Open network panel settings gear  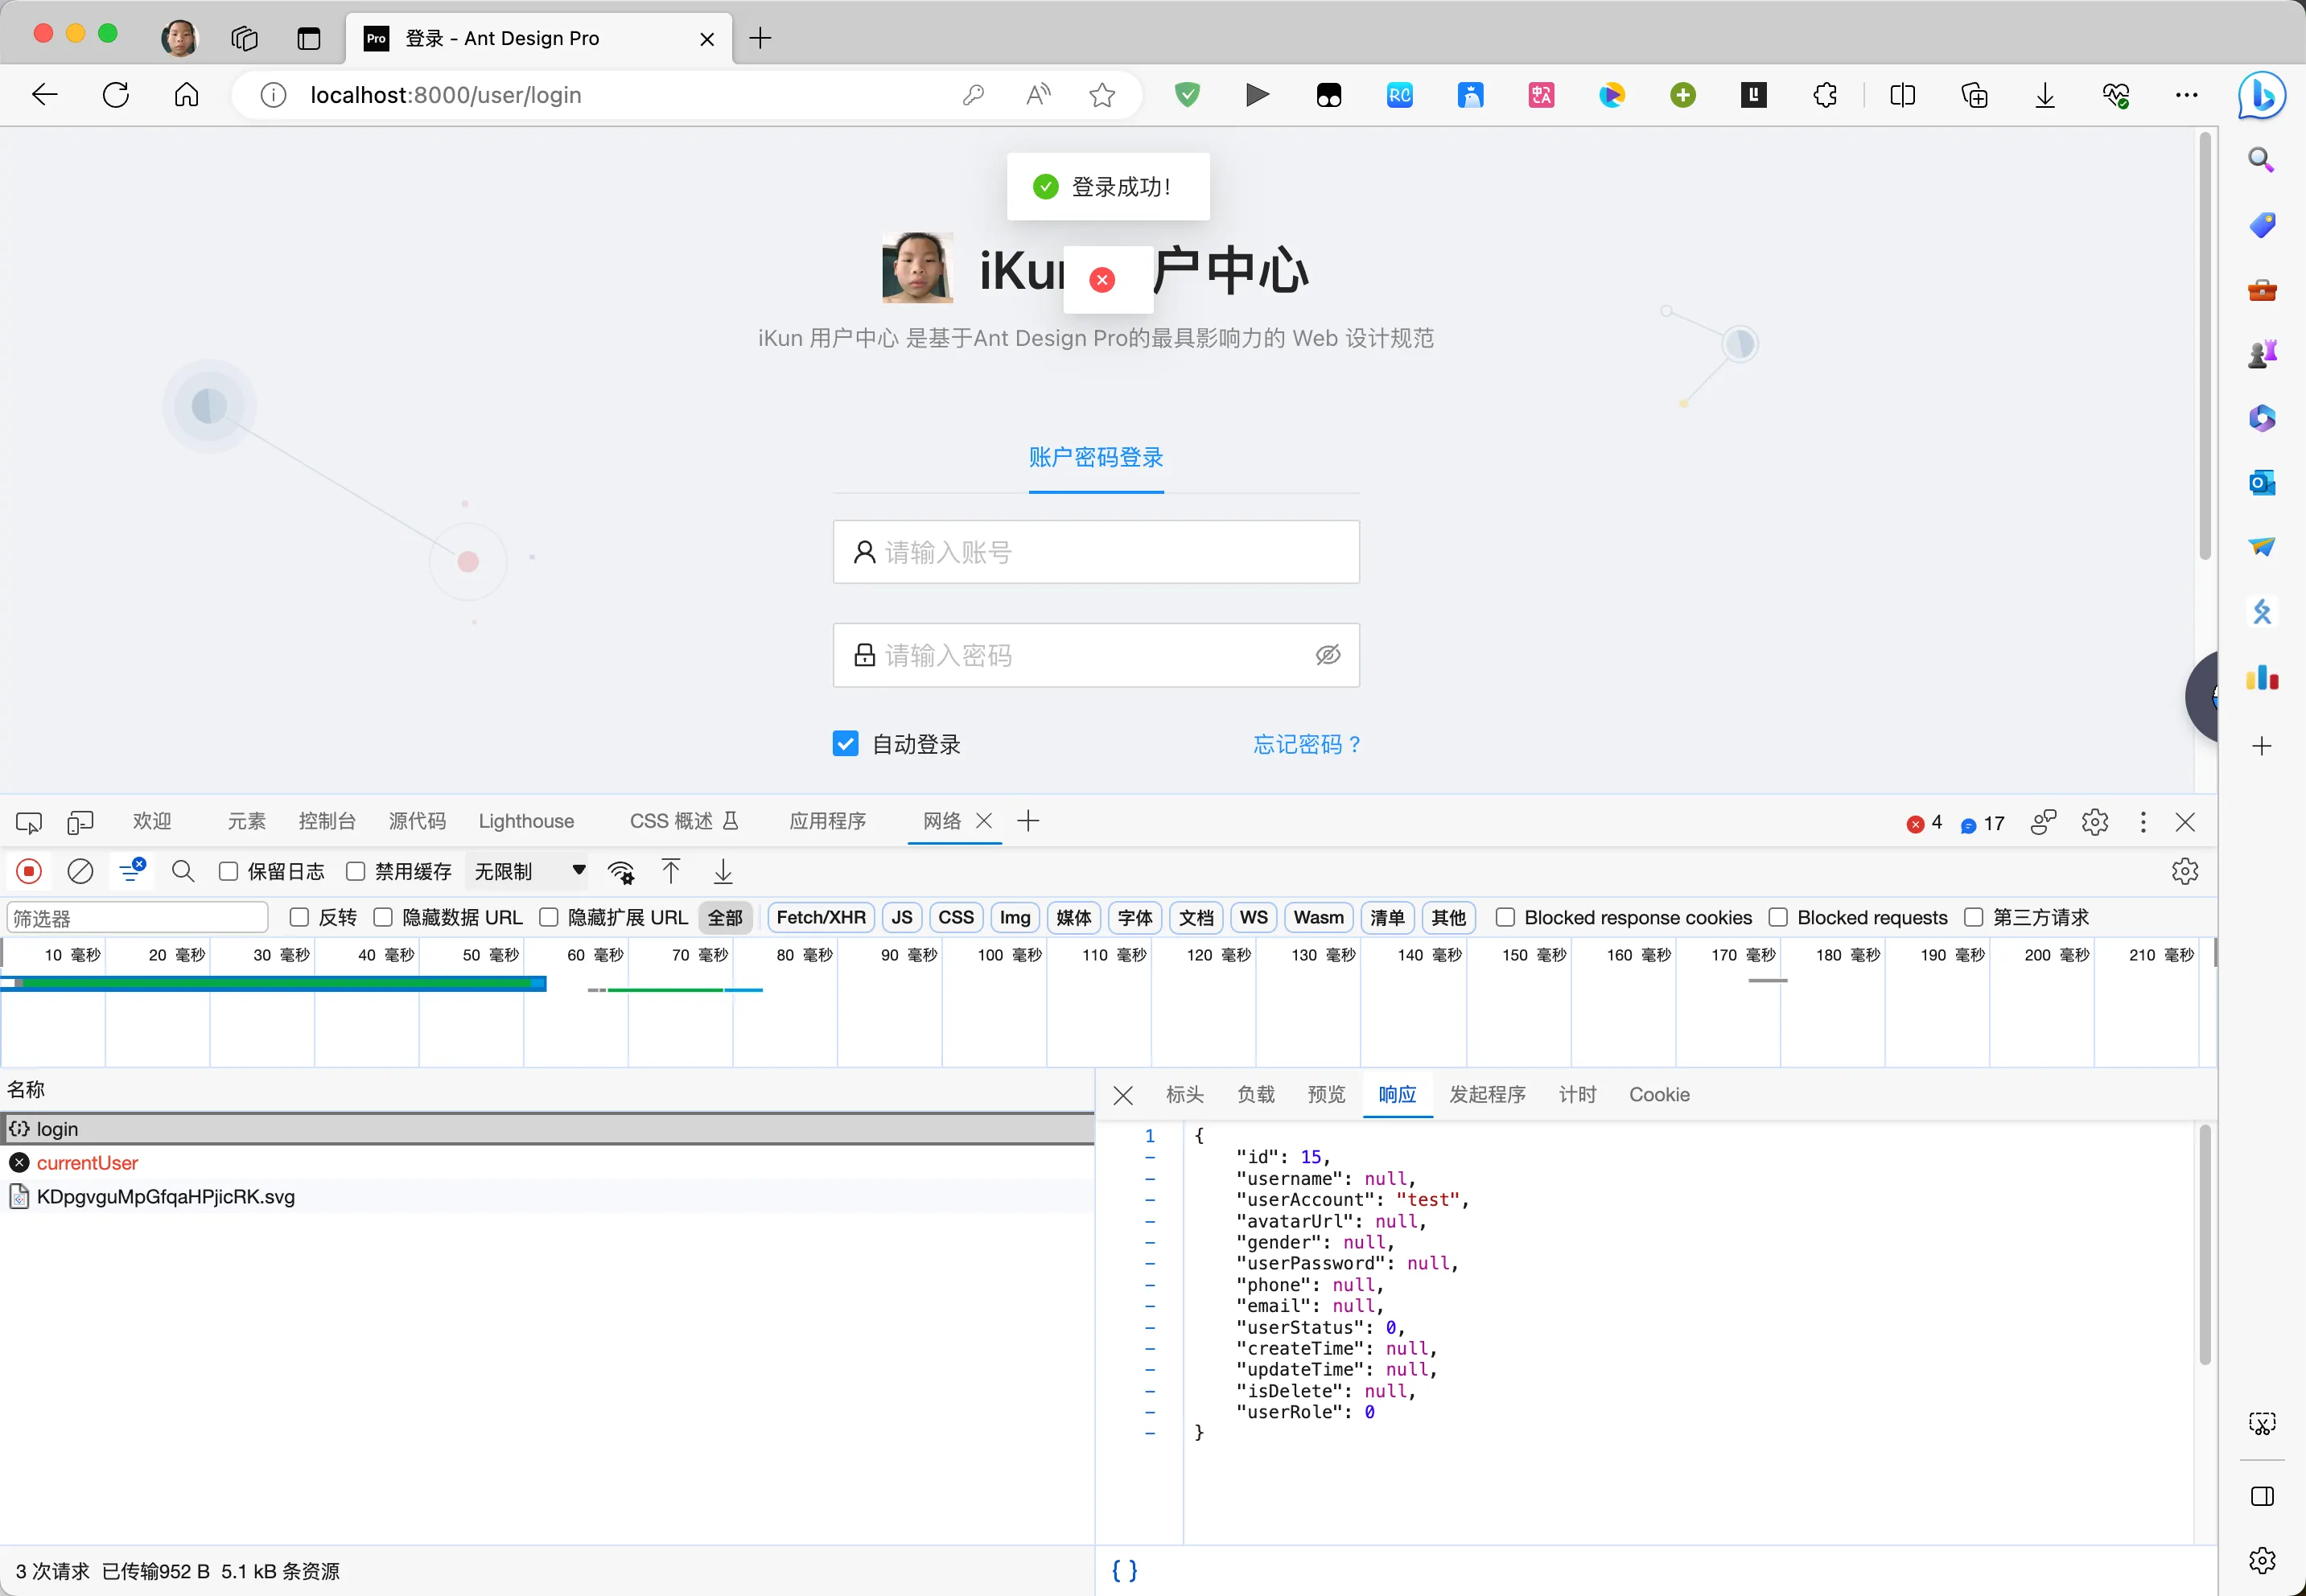(x=2185, y=872)
